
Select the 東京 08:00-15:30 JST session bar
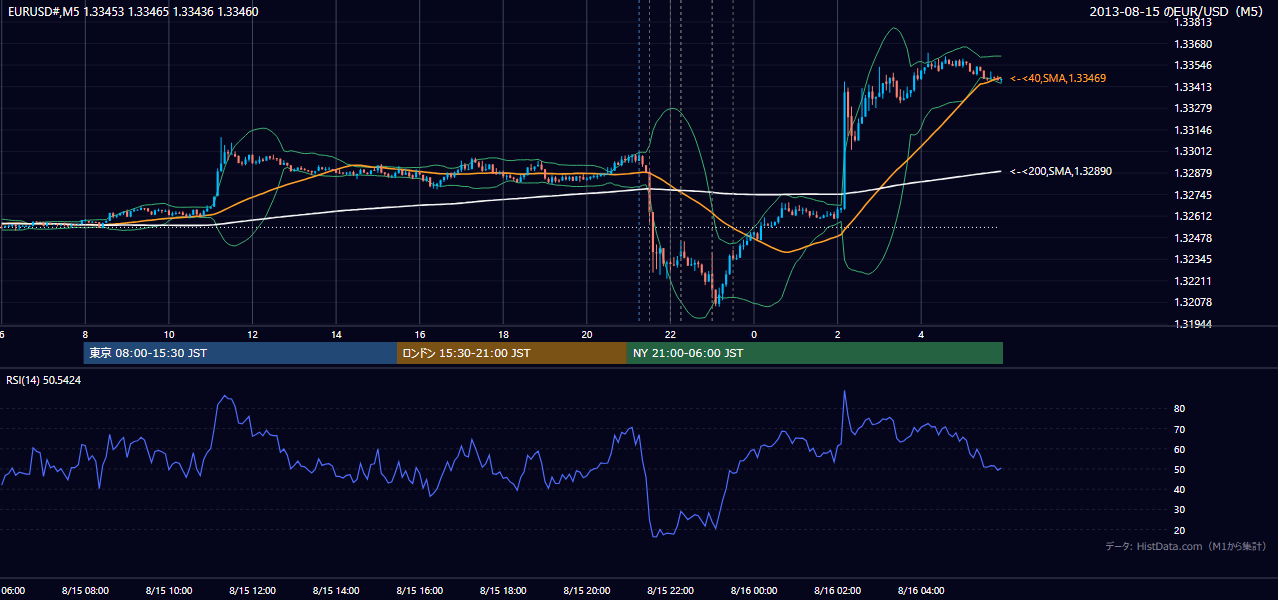(240, 353)
